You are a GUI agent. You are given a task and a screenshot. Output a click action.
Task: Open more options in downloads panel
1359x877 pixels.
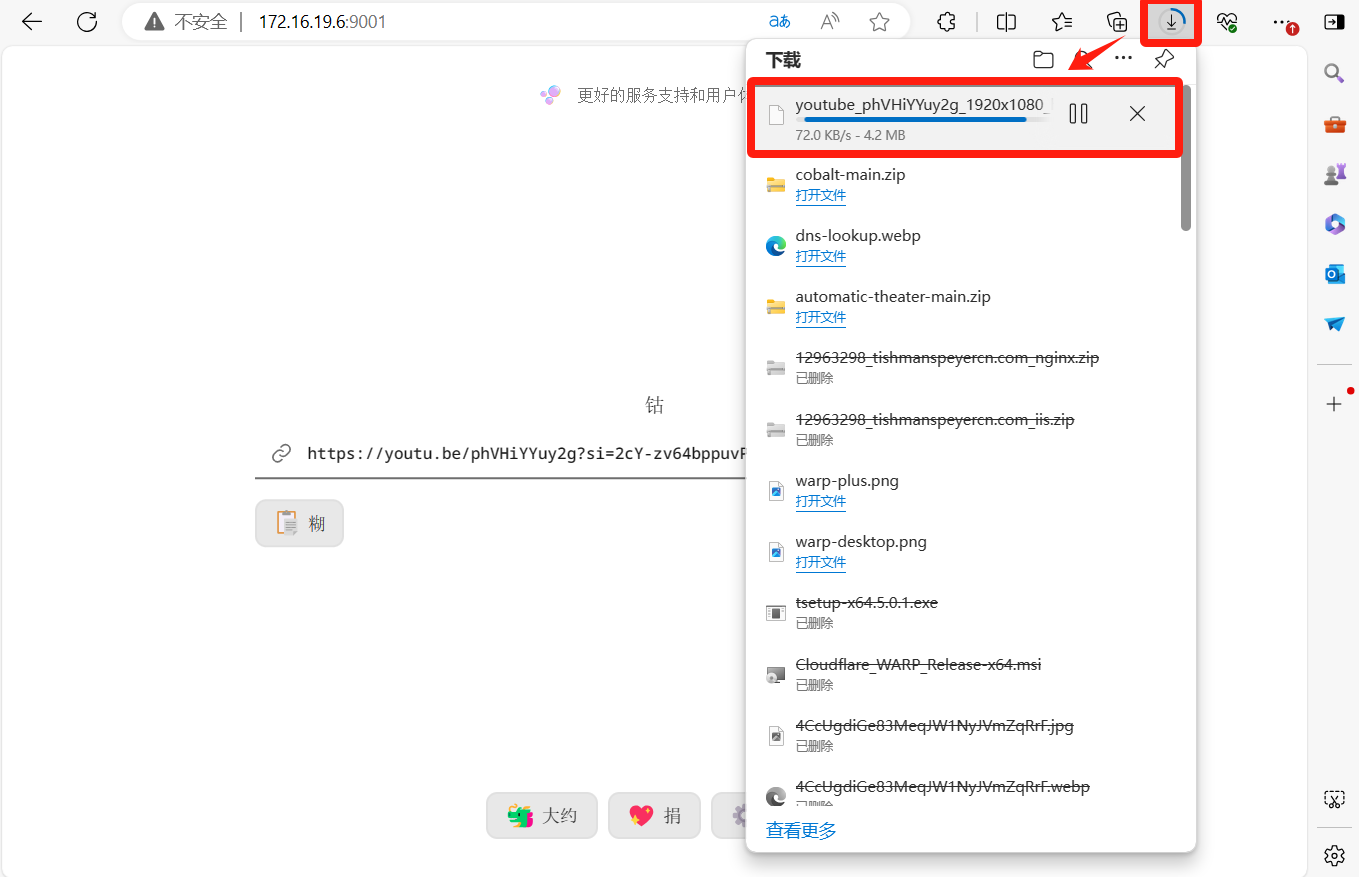coord(1123,60)
